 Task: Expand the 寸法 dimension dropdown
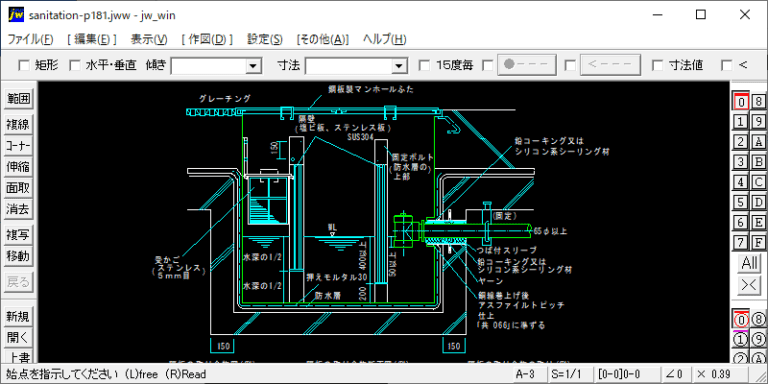coord(400,66)
